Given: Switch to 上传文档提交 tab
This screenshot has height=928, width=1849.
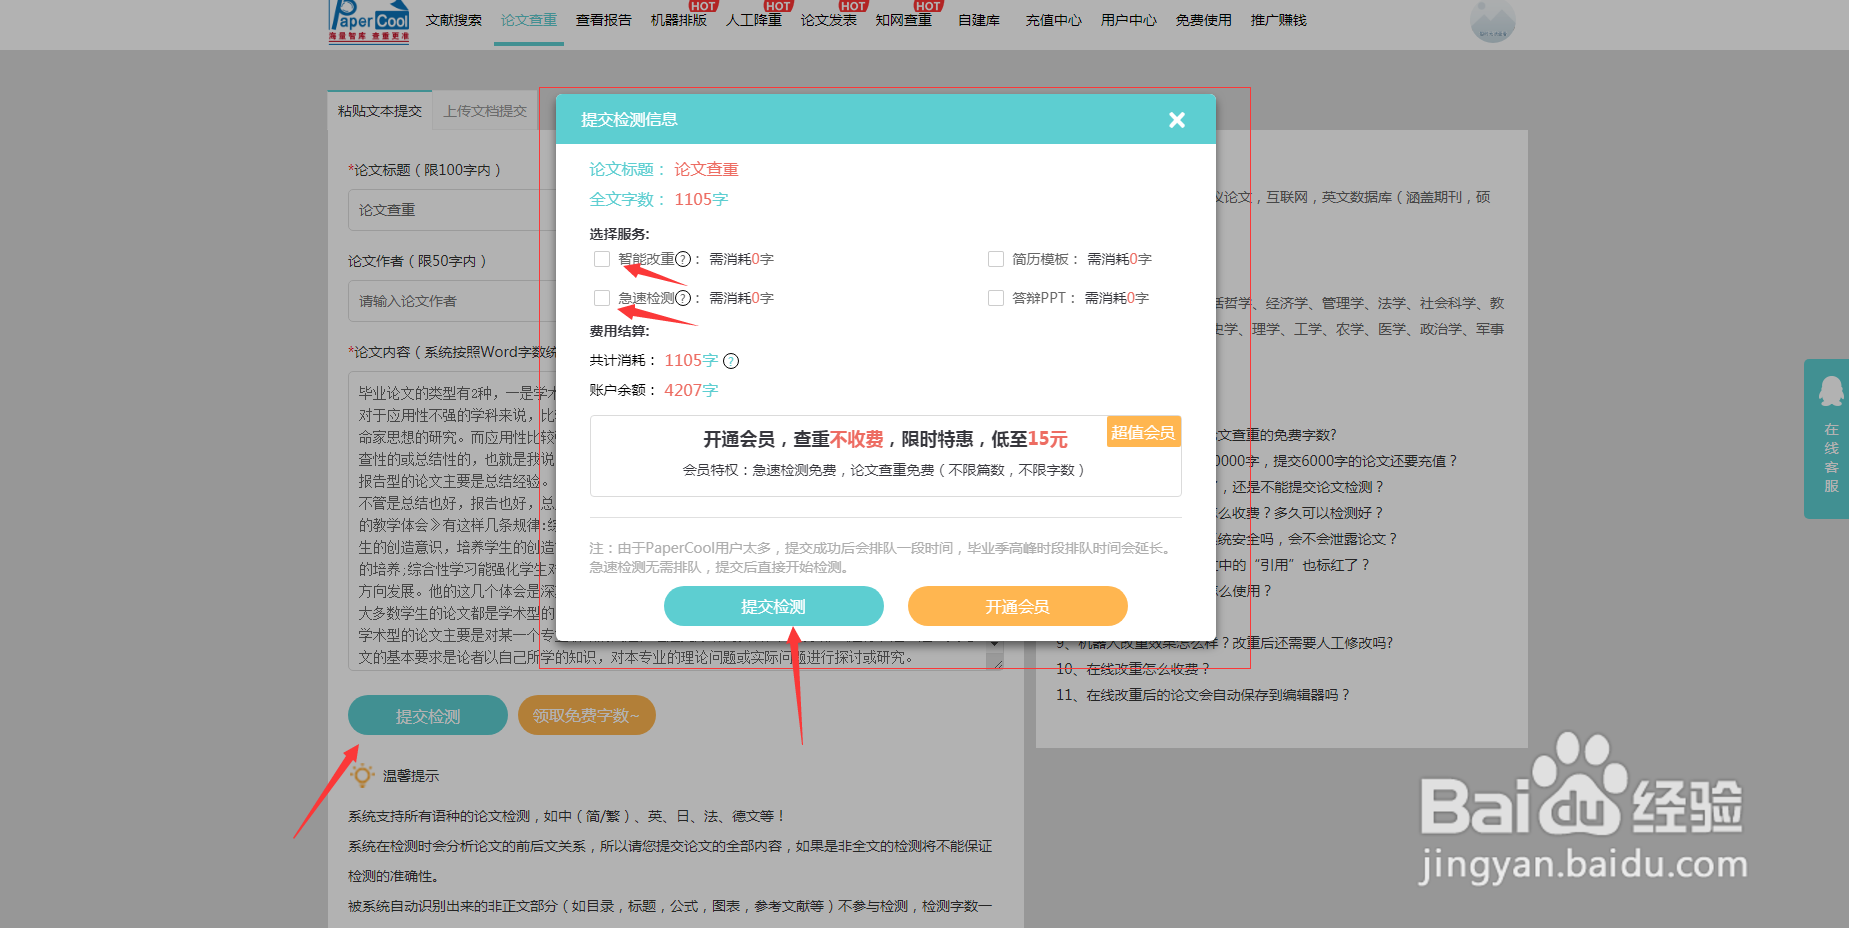Looking at the screenshot, I should tap(485, 111).
